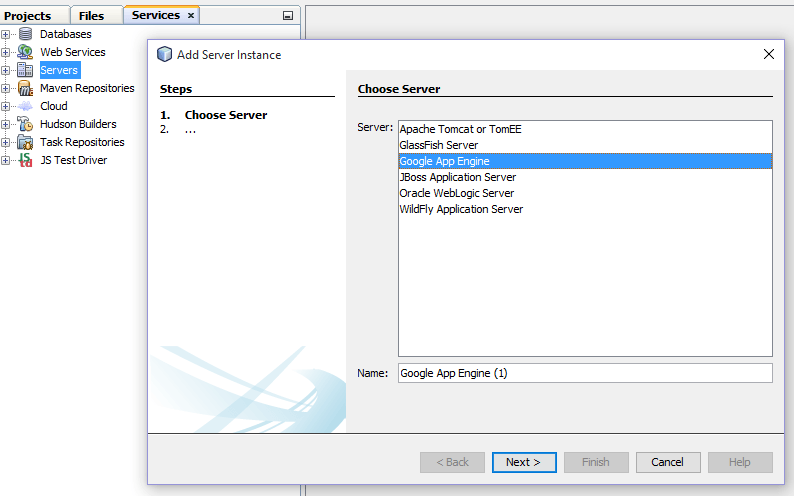Click the Databases icon in Services tree
Viewport: 794px width, 496px height.
25,34
